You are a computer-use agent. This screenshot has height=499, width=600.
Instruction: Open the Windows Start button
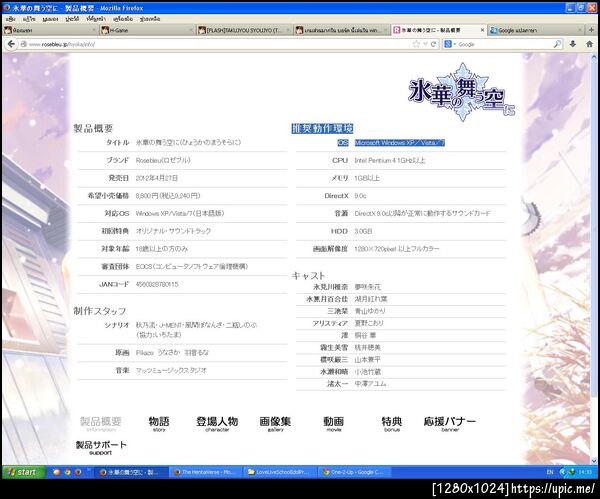coord(24,472)
